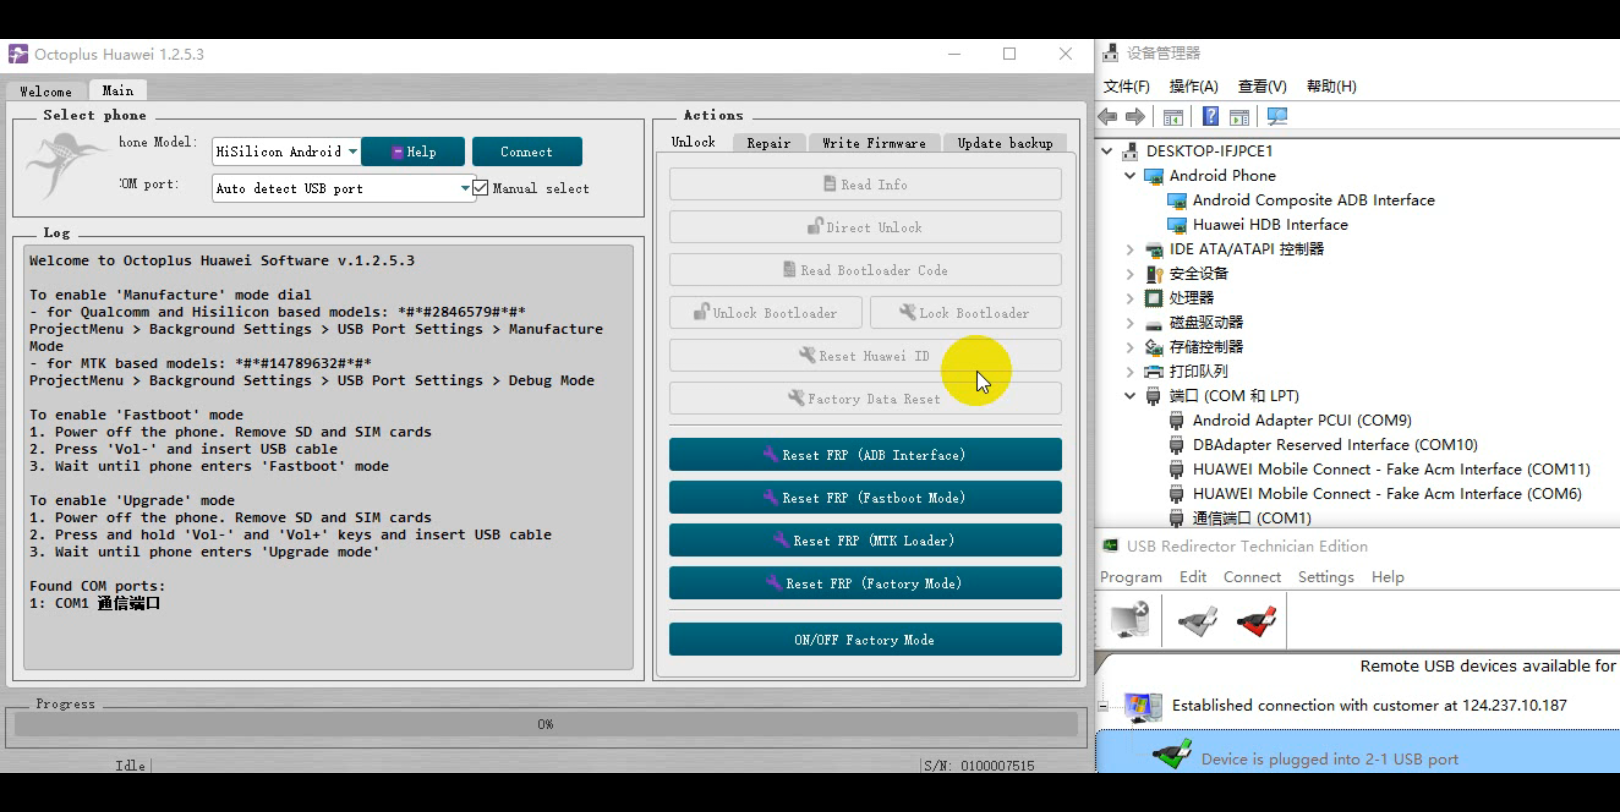Click the blue help icon in Device Manager toolbar
This screenshot has width=1620, height=812.
tap(1210, 117)
